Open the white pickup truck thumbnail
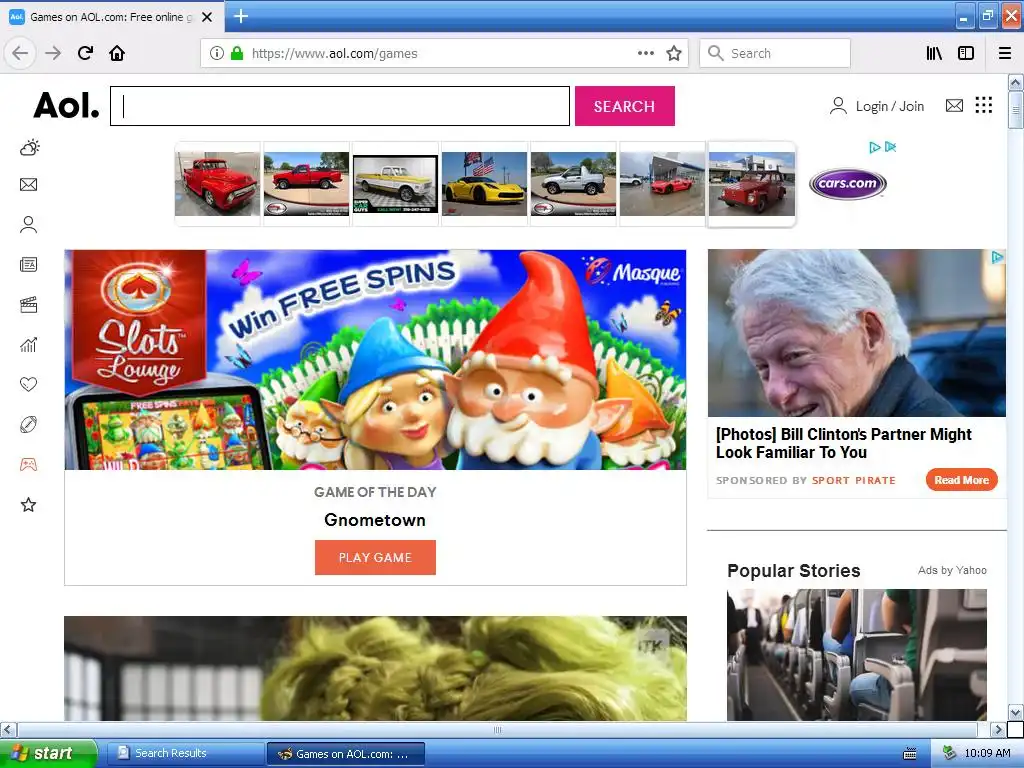This screenshot has height=768, width=1024. 395,184
